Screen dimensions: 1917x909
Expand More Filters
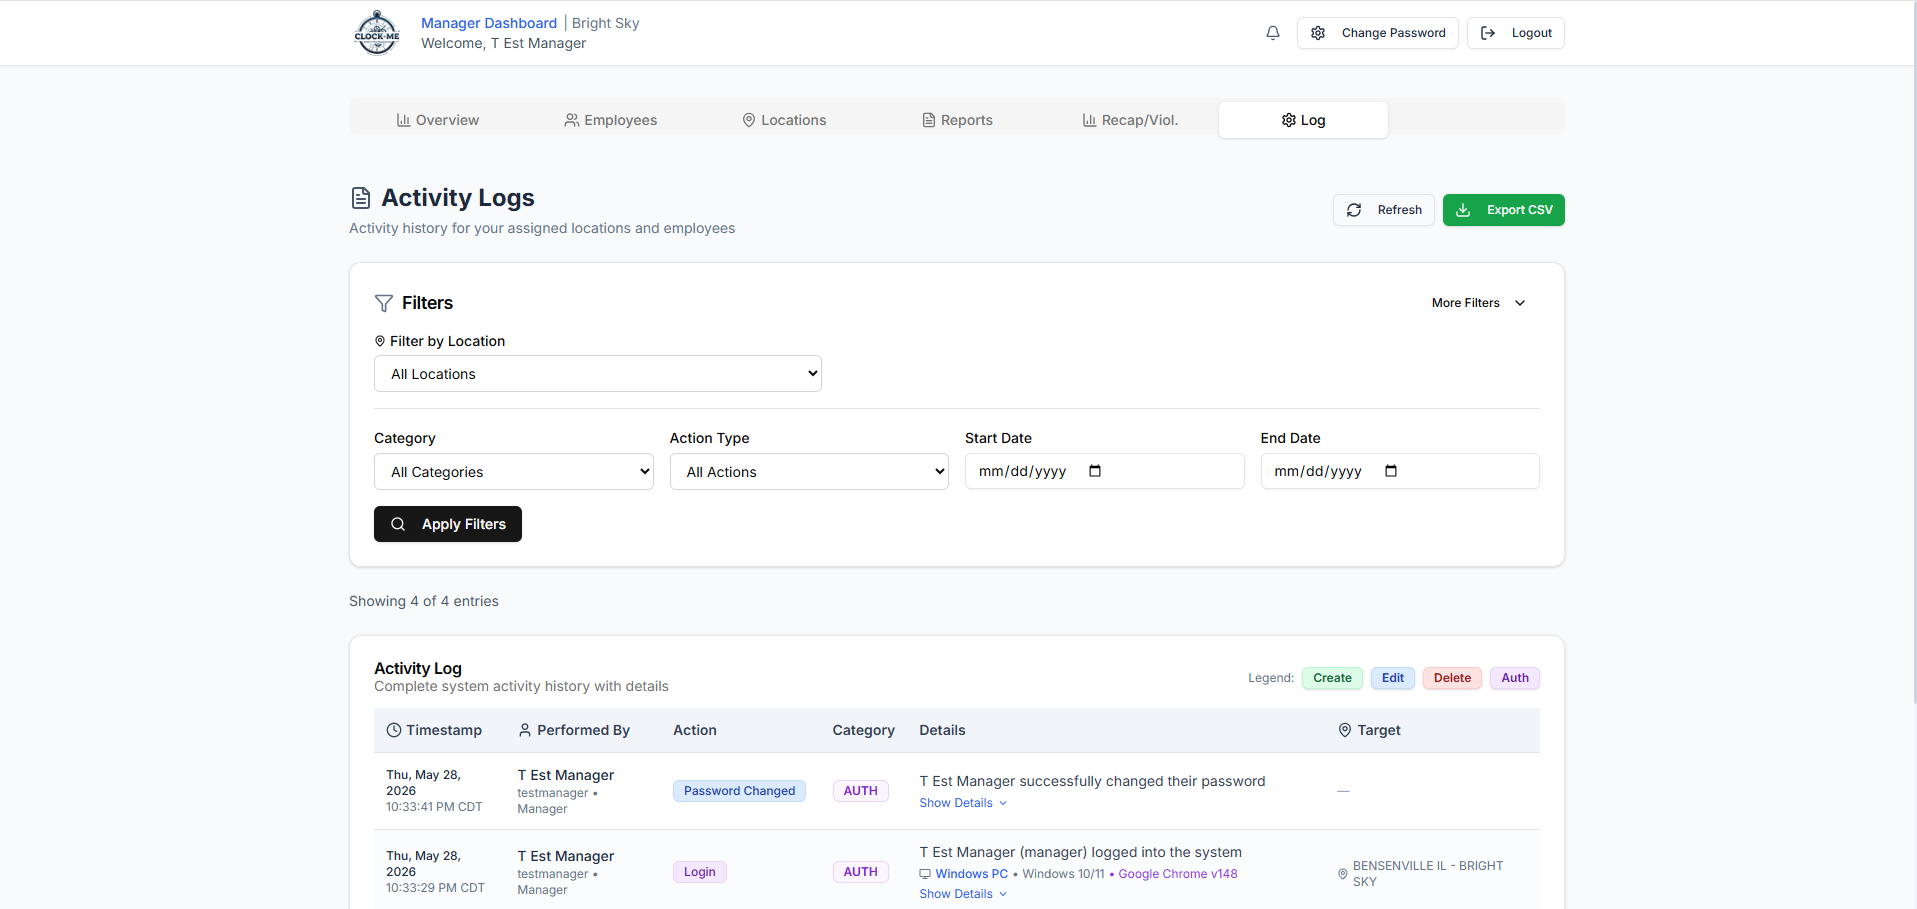[1478, 303]
